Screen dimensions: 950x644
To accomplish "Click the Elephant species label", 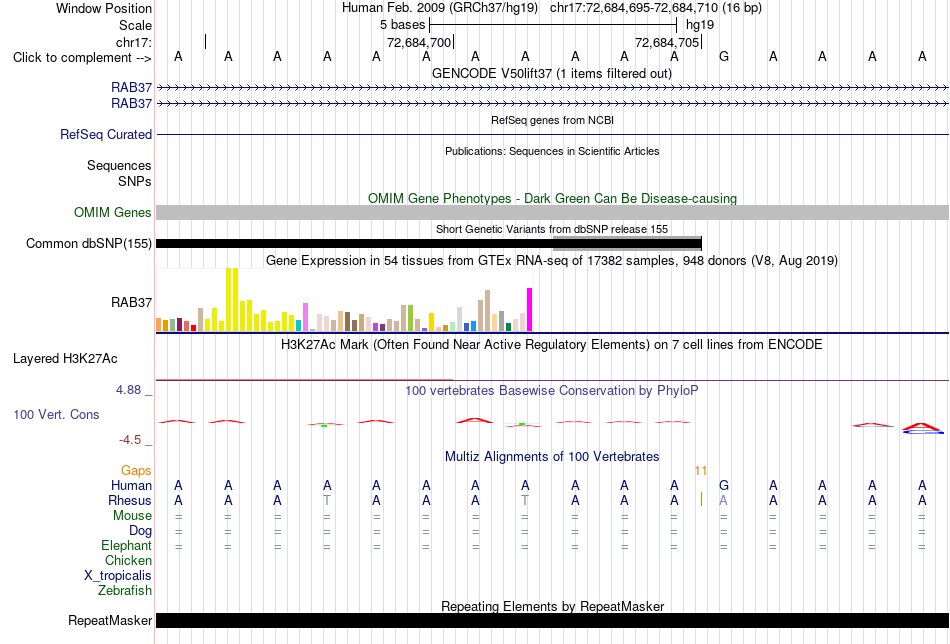I will coord(126,546).
